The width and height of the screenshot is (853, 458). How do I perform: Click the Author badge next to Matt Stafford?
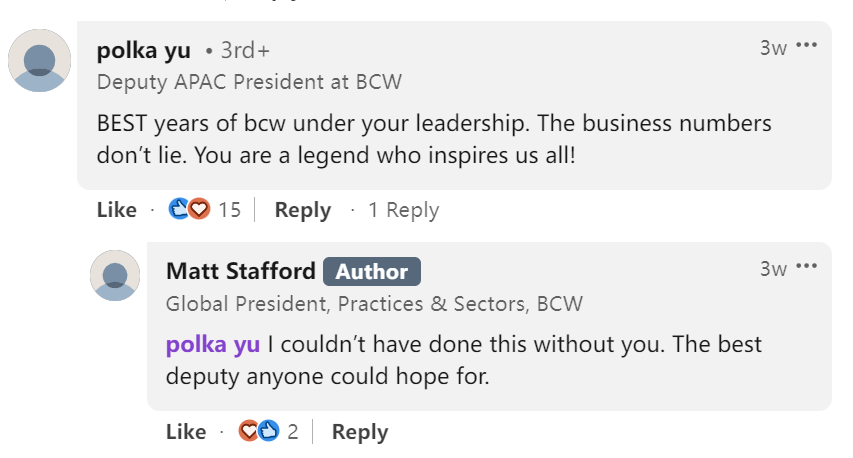[x=372, y=271]
